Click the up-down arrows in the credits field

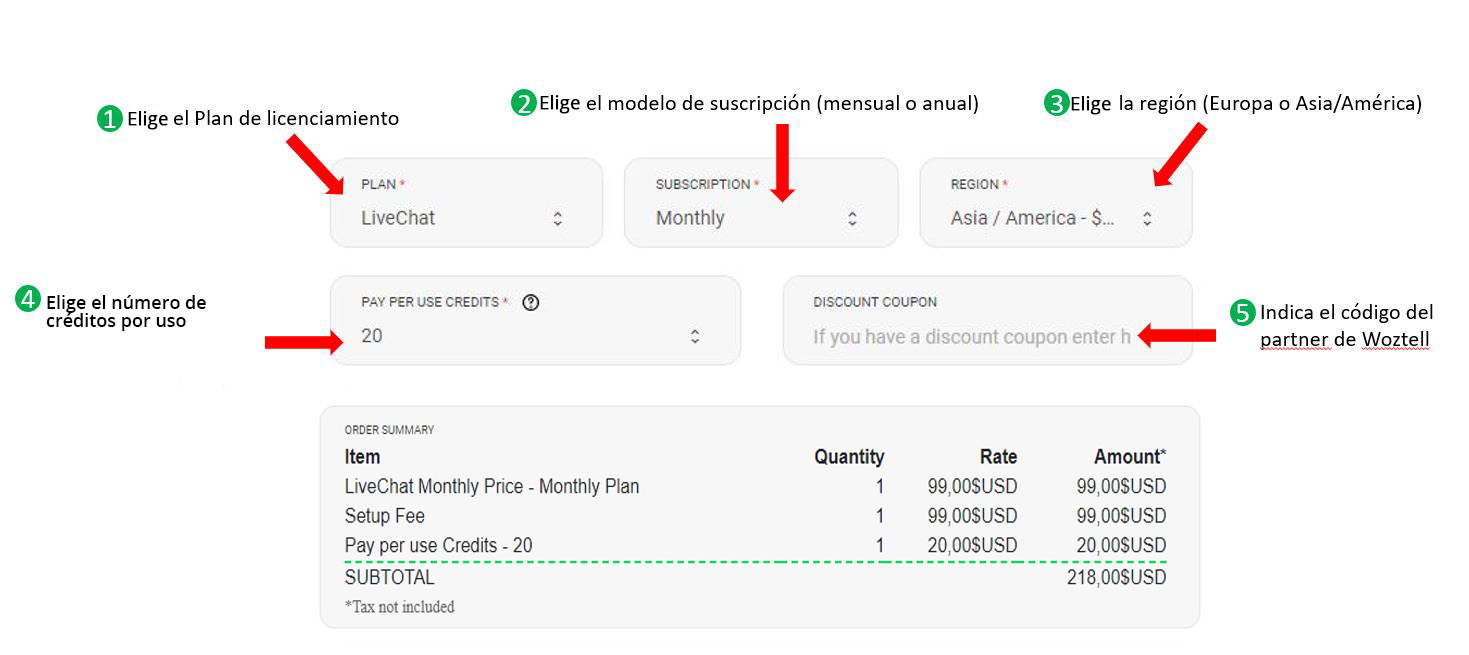point(695,336)
